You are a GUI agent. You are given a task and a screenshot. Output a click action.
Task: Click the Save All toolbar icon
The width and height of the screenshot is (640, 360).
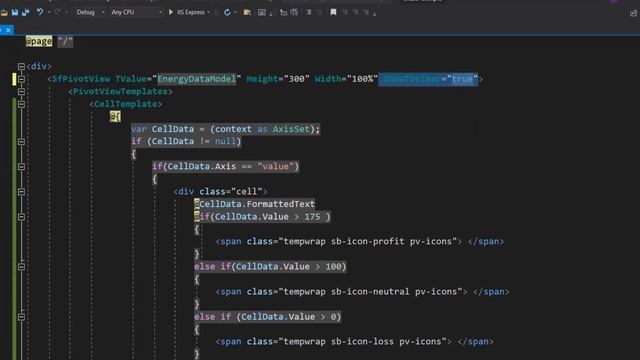tap(25, 13)
